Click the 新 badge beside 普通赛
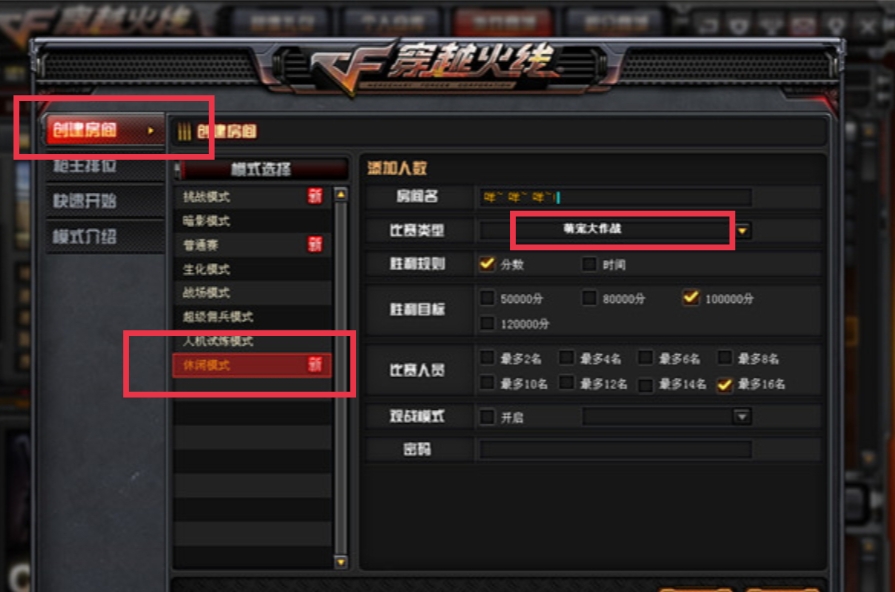This screenshot has width=895, height=592. pos(315,245)
